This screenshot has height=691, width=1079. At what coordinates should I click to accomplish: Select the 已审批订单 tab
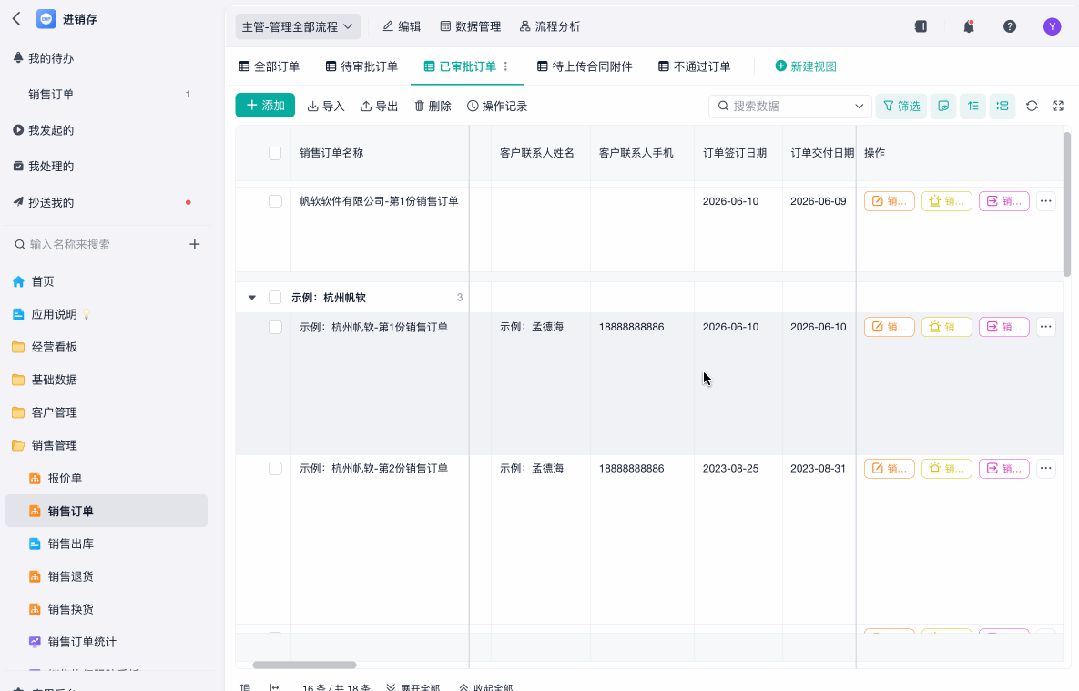click(460, 67)
